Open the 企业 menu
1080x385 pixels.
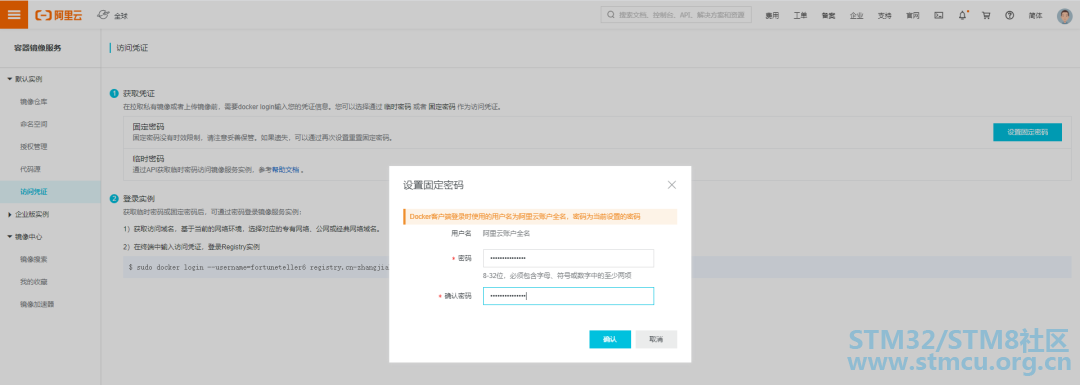(x=857, y=15)
